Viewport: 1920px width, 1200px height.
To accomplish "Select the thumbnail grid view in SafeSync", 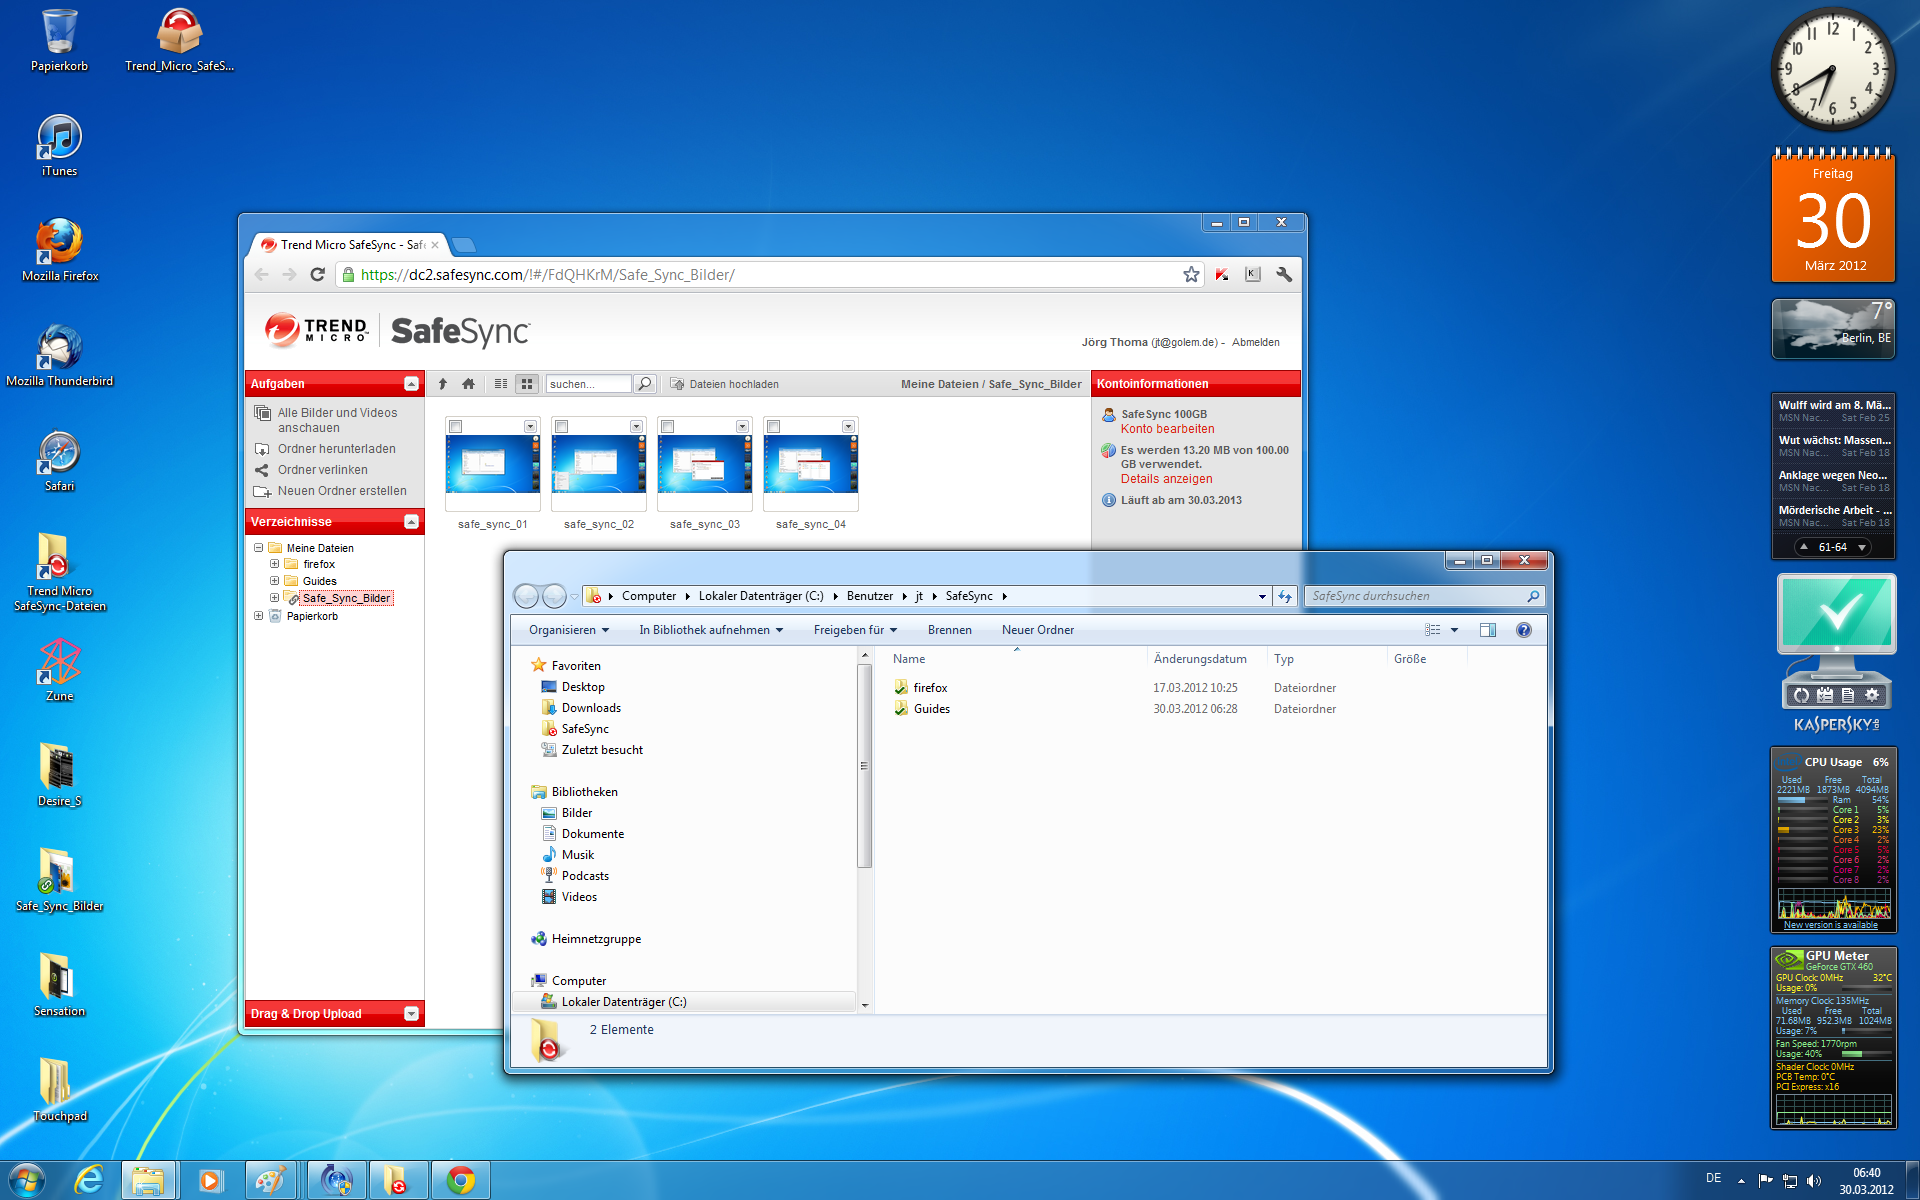I will (526, 383).
